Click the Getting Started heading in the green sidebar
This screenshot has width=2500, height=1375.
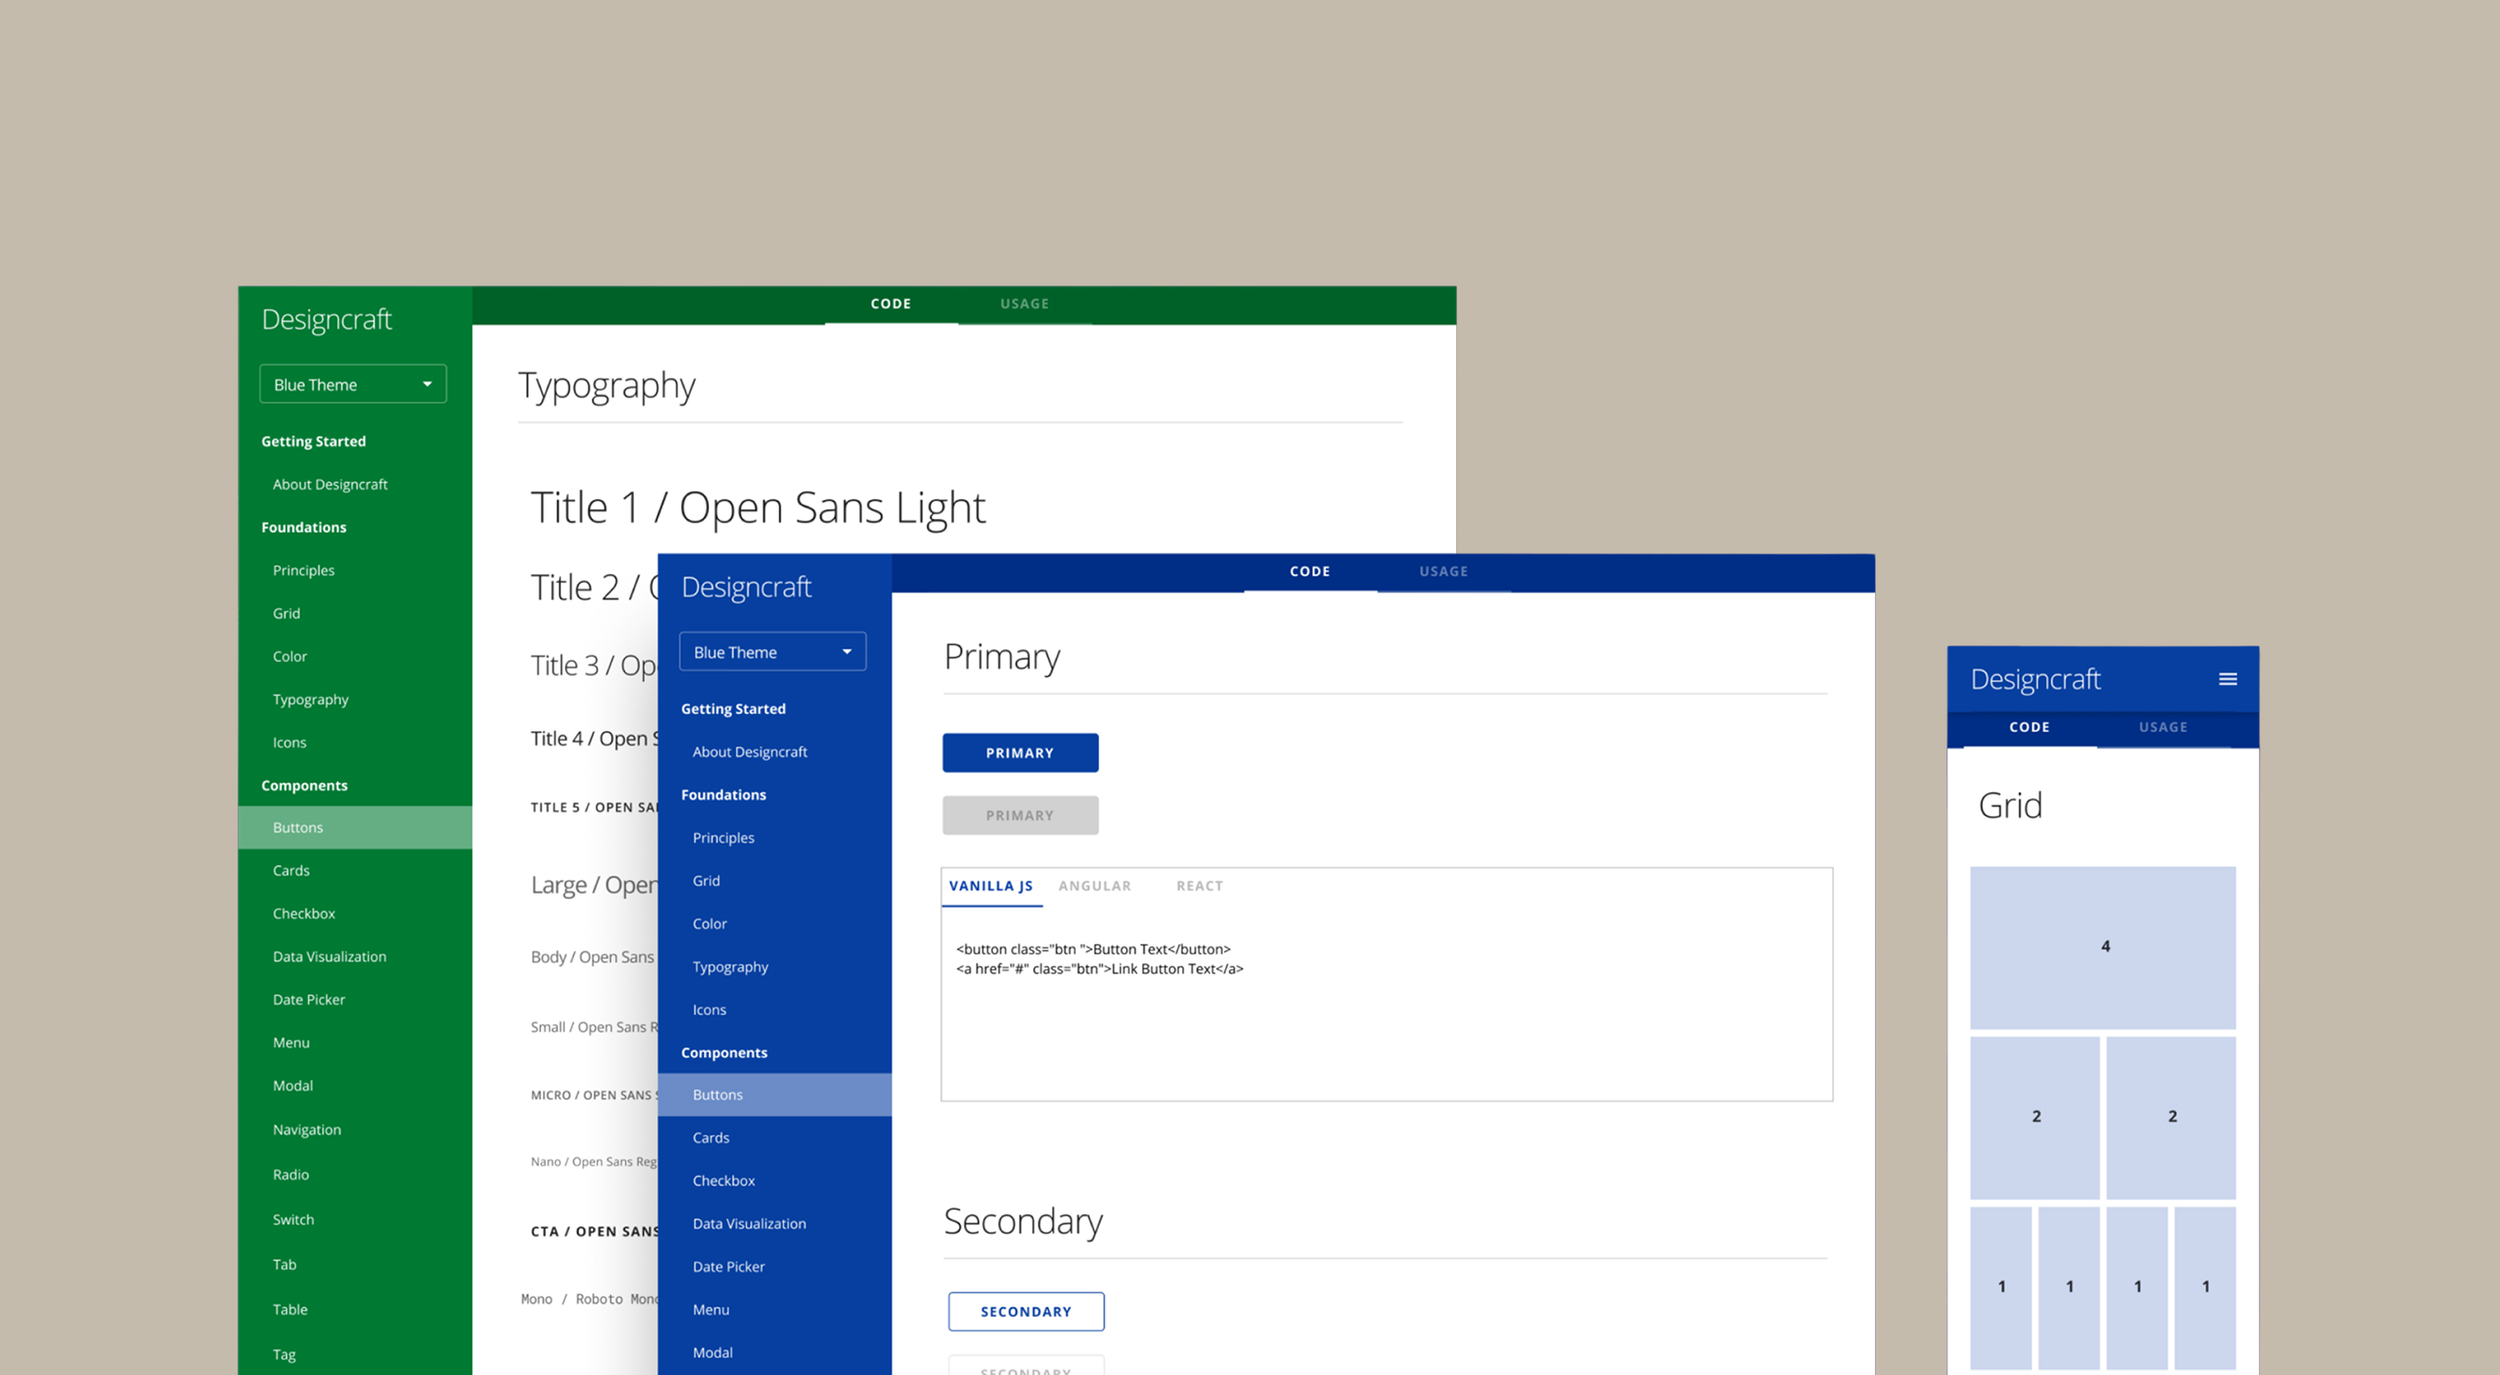click(x=314, y=442)
